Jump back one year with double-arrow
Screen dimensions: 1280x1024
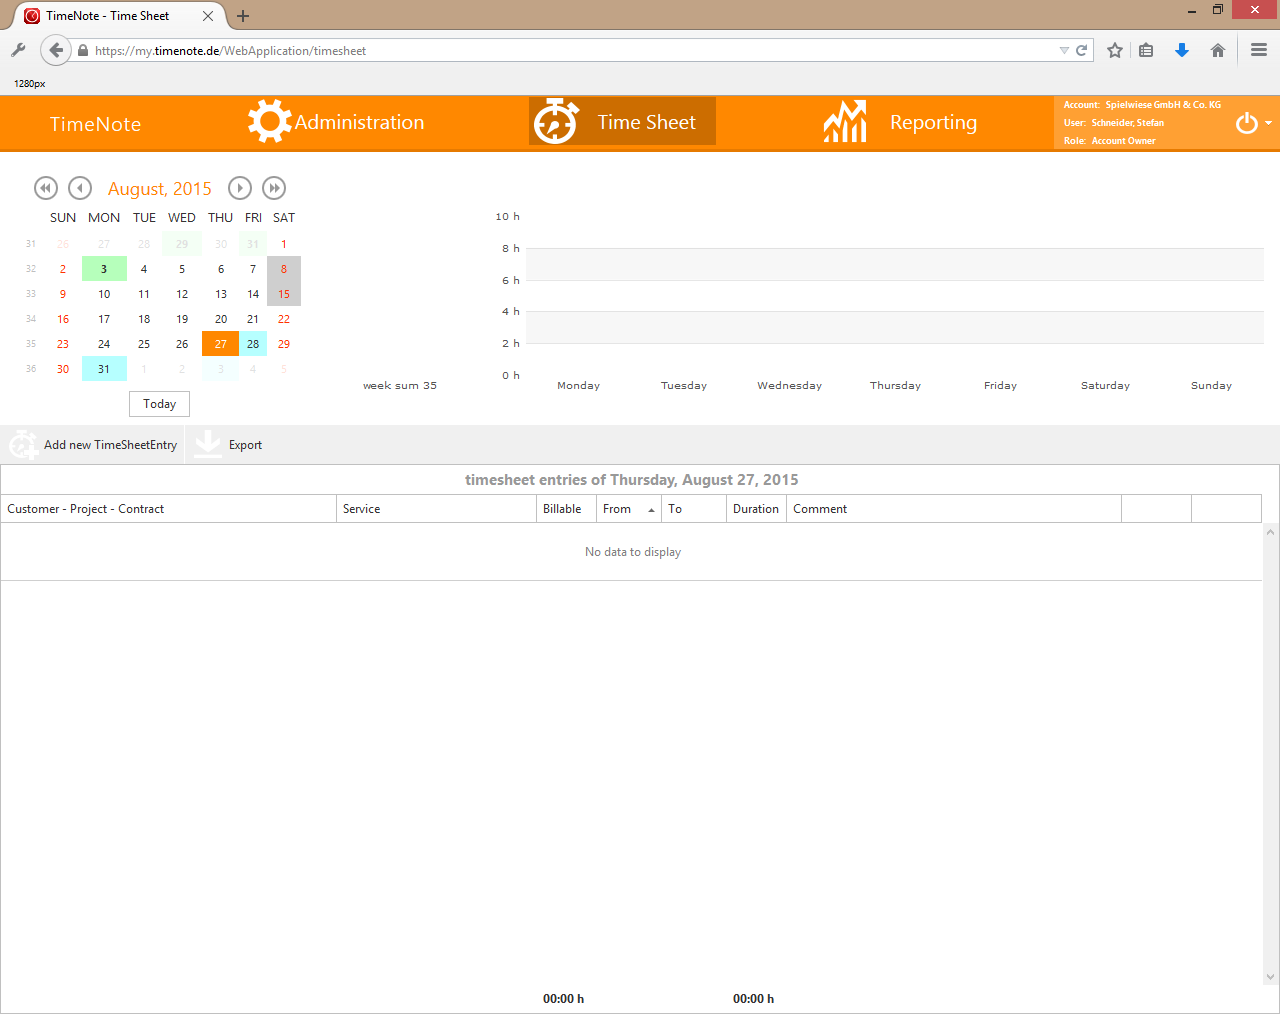pyautogui.click(x=46, y=188)
